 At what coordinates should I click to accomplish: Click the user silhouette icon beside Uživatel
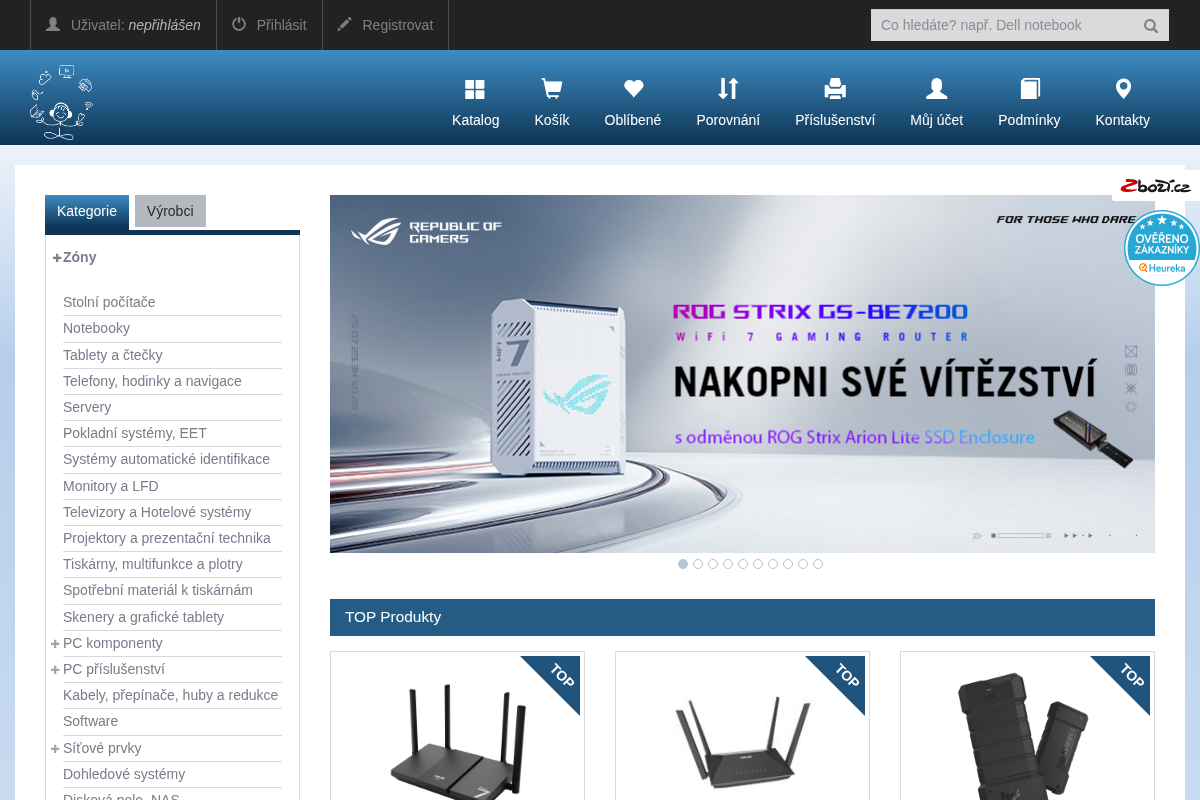point(53,24)
